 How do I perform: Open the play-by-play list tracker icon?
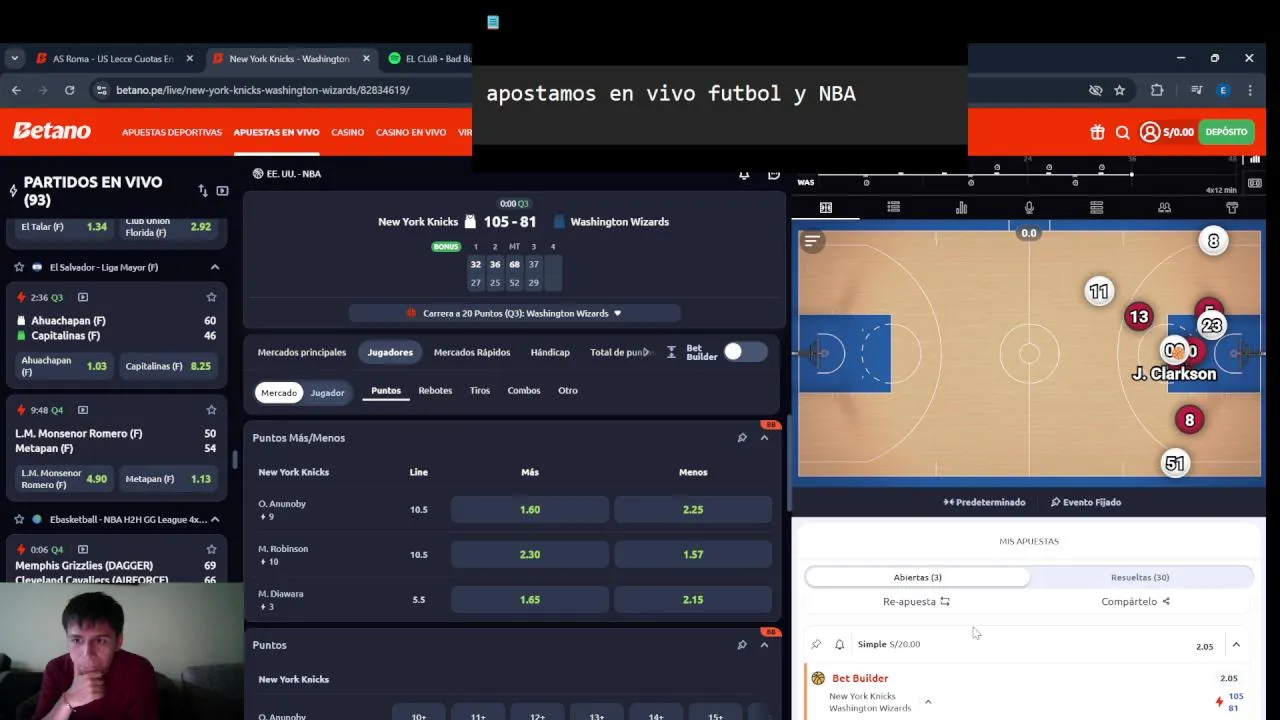(x=893, y=208)
